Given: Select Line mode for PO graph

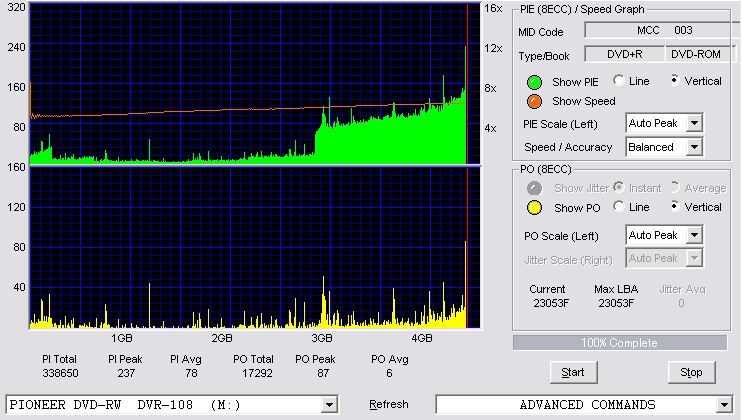Looking at the screenshot, I should tap(618, 207).
